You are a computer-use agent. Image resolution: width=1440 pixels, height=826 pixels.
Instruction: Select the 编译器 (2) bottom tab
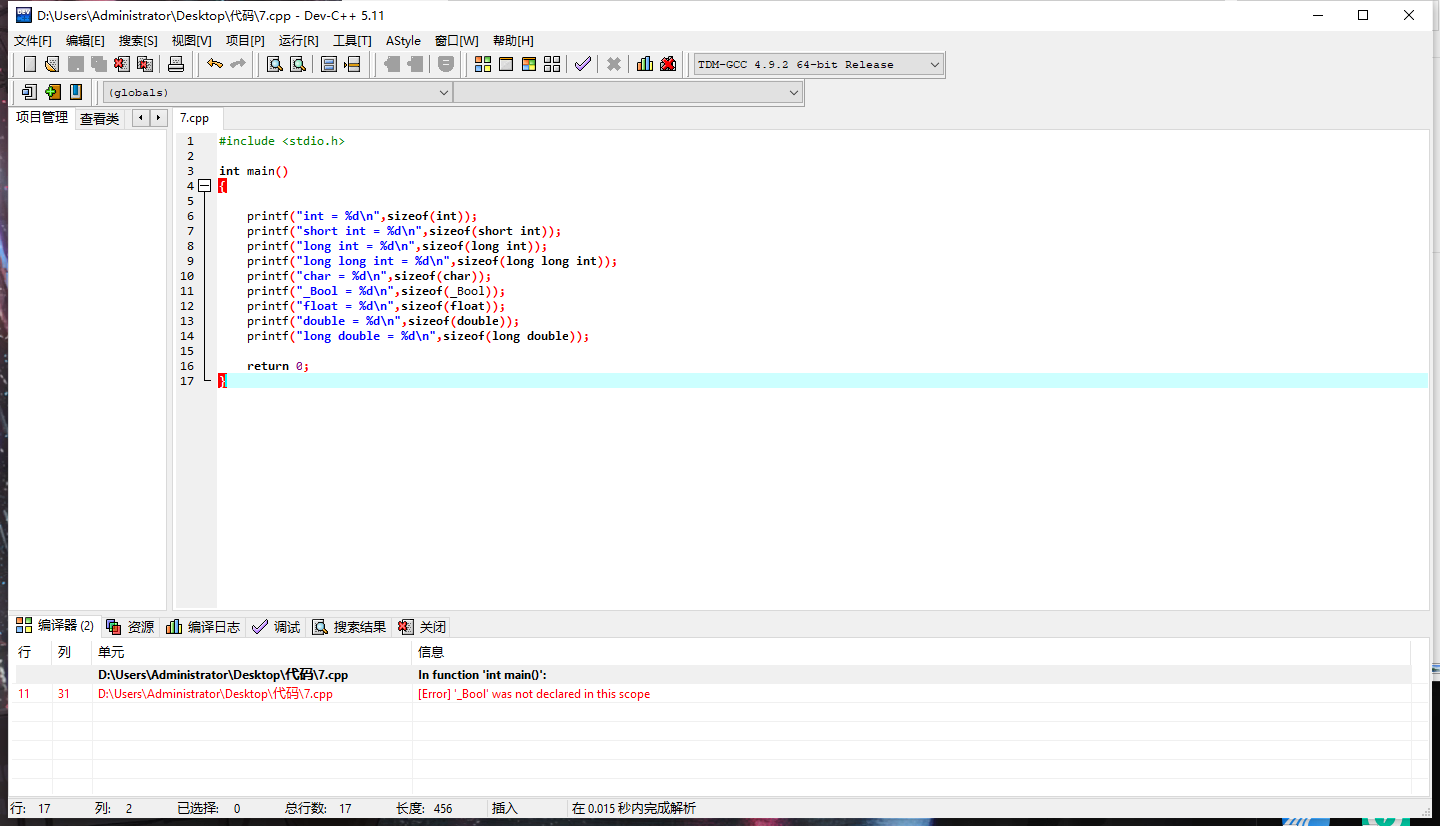pos(55,626)
